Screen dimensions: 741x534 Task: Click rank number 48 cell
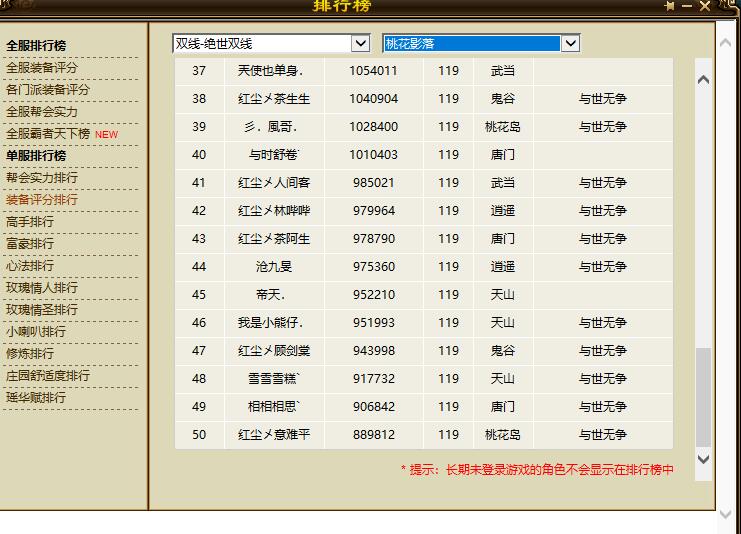point(199,379)
